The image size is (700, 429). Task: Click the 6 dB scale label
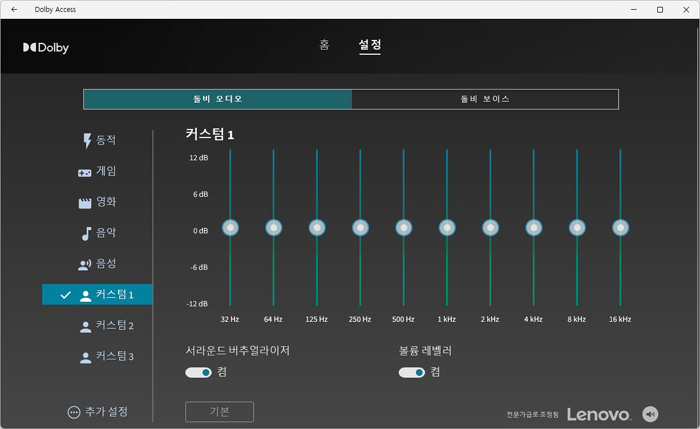pyautogui.click(x=200, y=194)
